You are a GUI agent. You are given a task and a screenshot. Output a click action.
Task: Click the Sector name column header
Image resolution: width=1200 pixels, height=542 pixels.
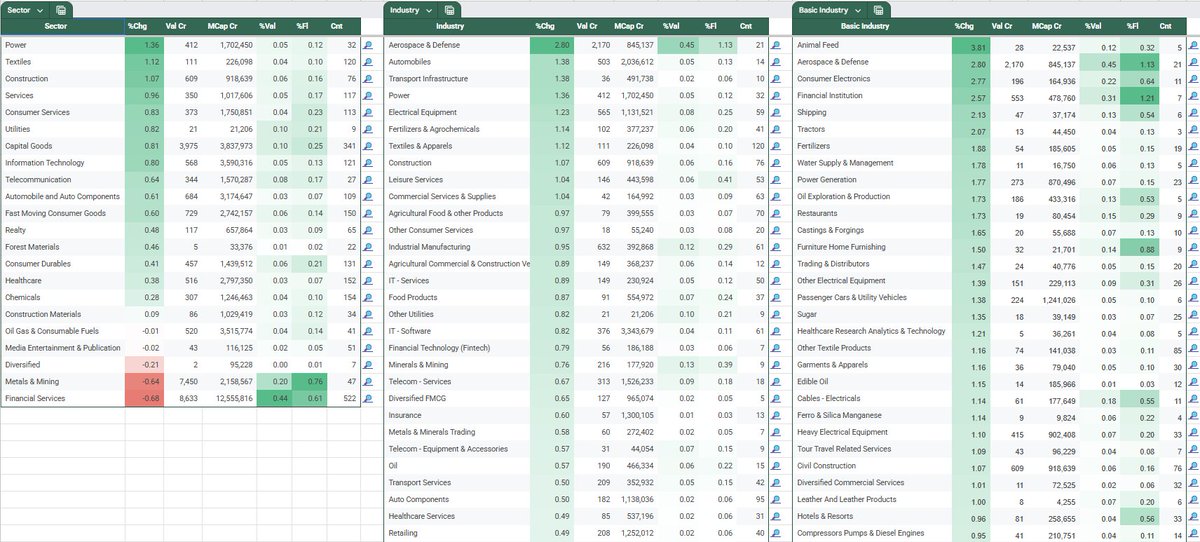tap(62, 26)
